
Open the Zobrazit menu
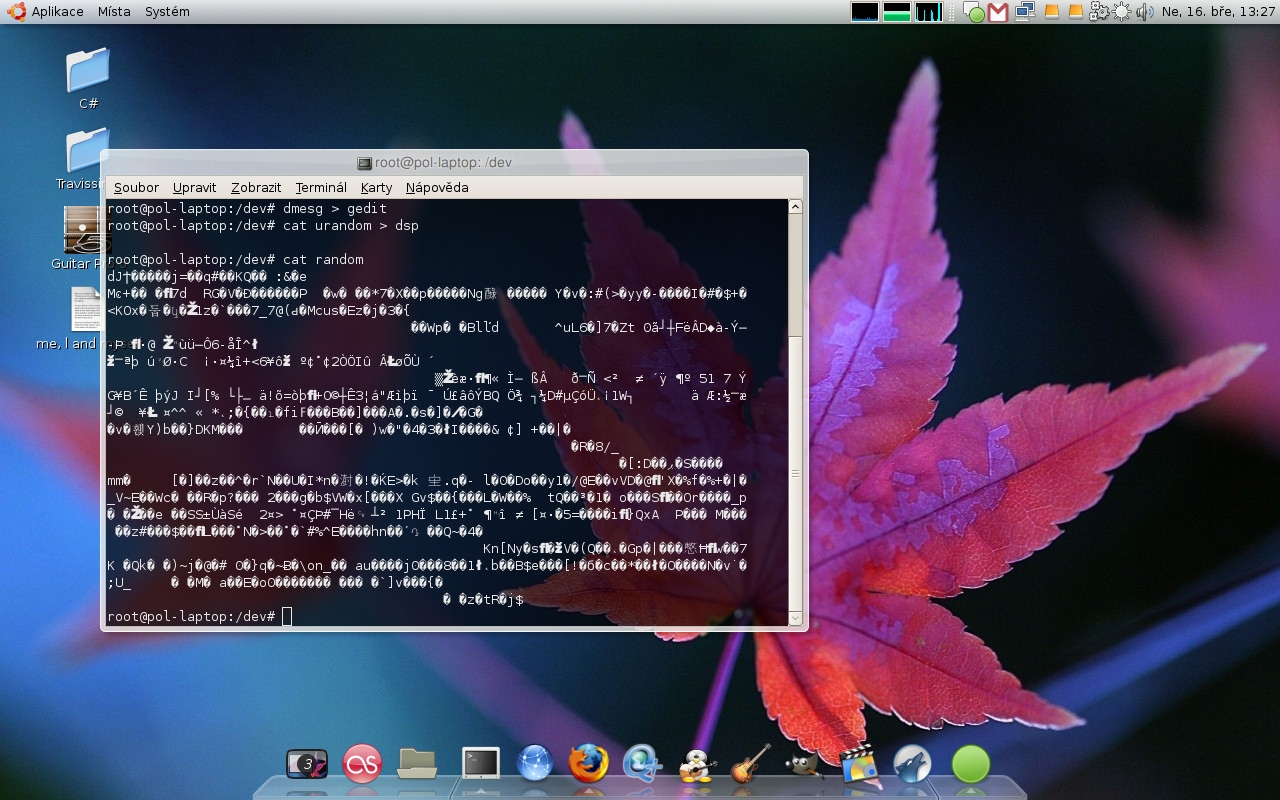coord(256,187)
